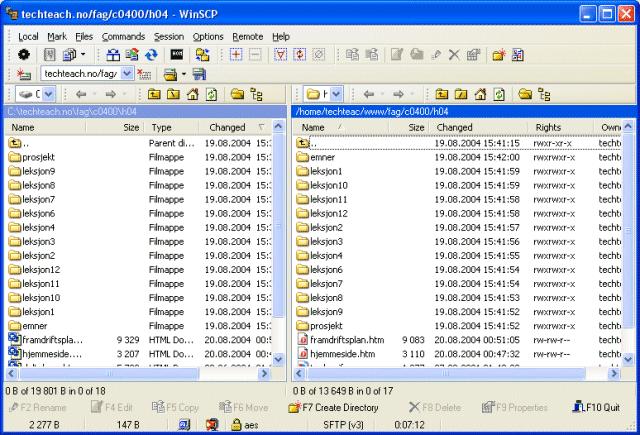The height and width of the screenshot is (435, 640).
Task: Click the Unselect Files minus icon
Action: (255, 55)
